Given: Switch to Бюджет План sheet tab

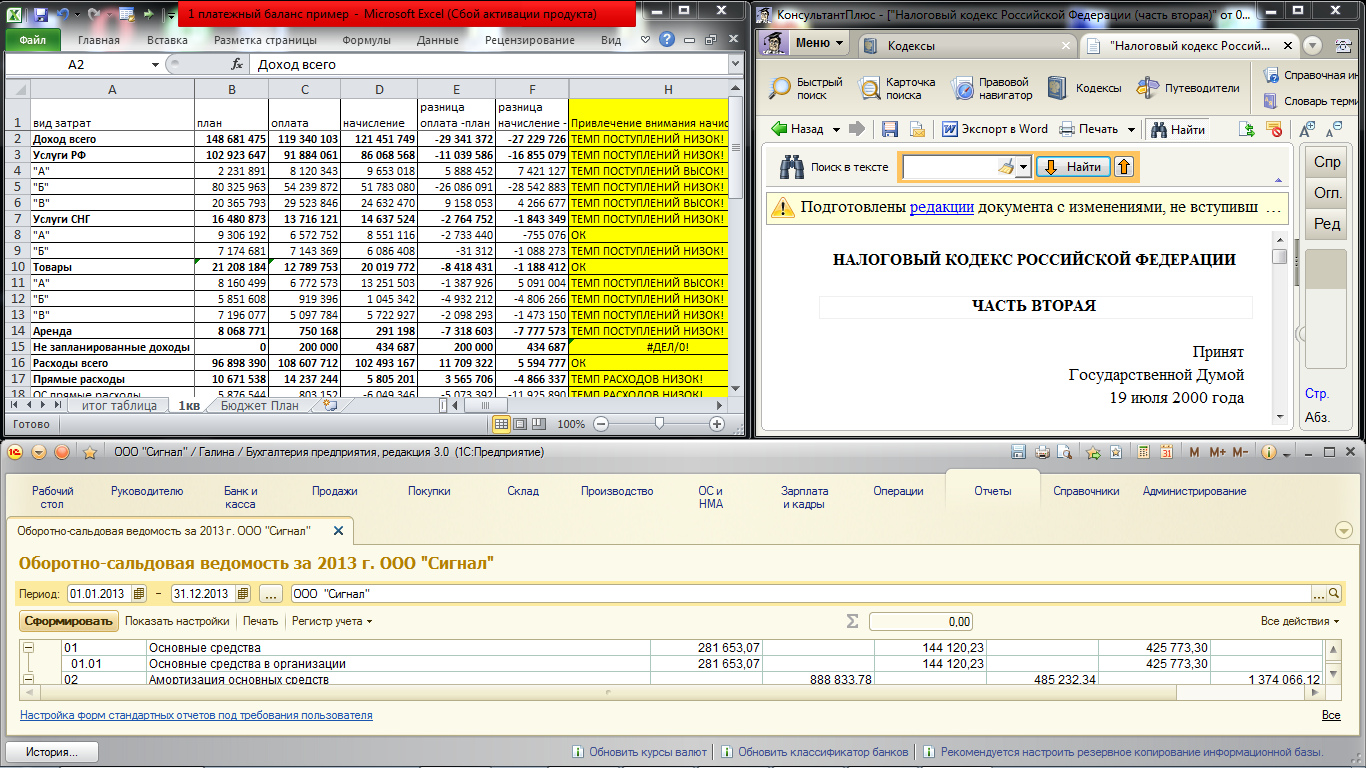Looking at the screenshot, I should tap(259, 406).
